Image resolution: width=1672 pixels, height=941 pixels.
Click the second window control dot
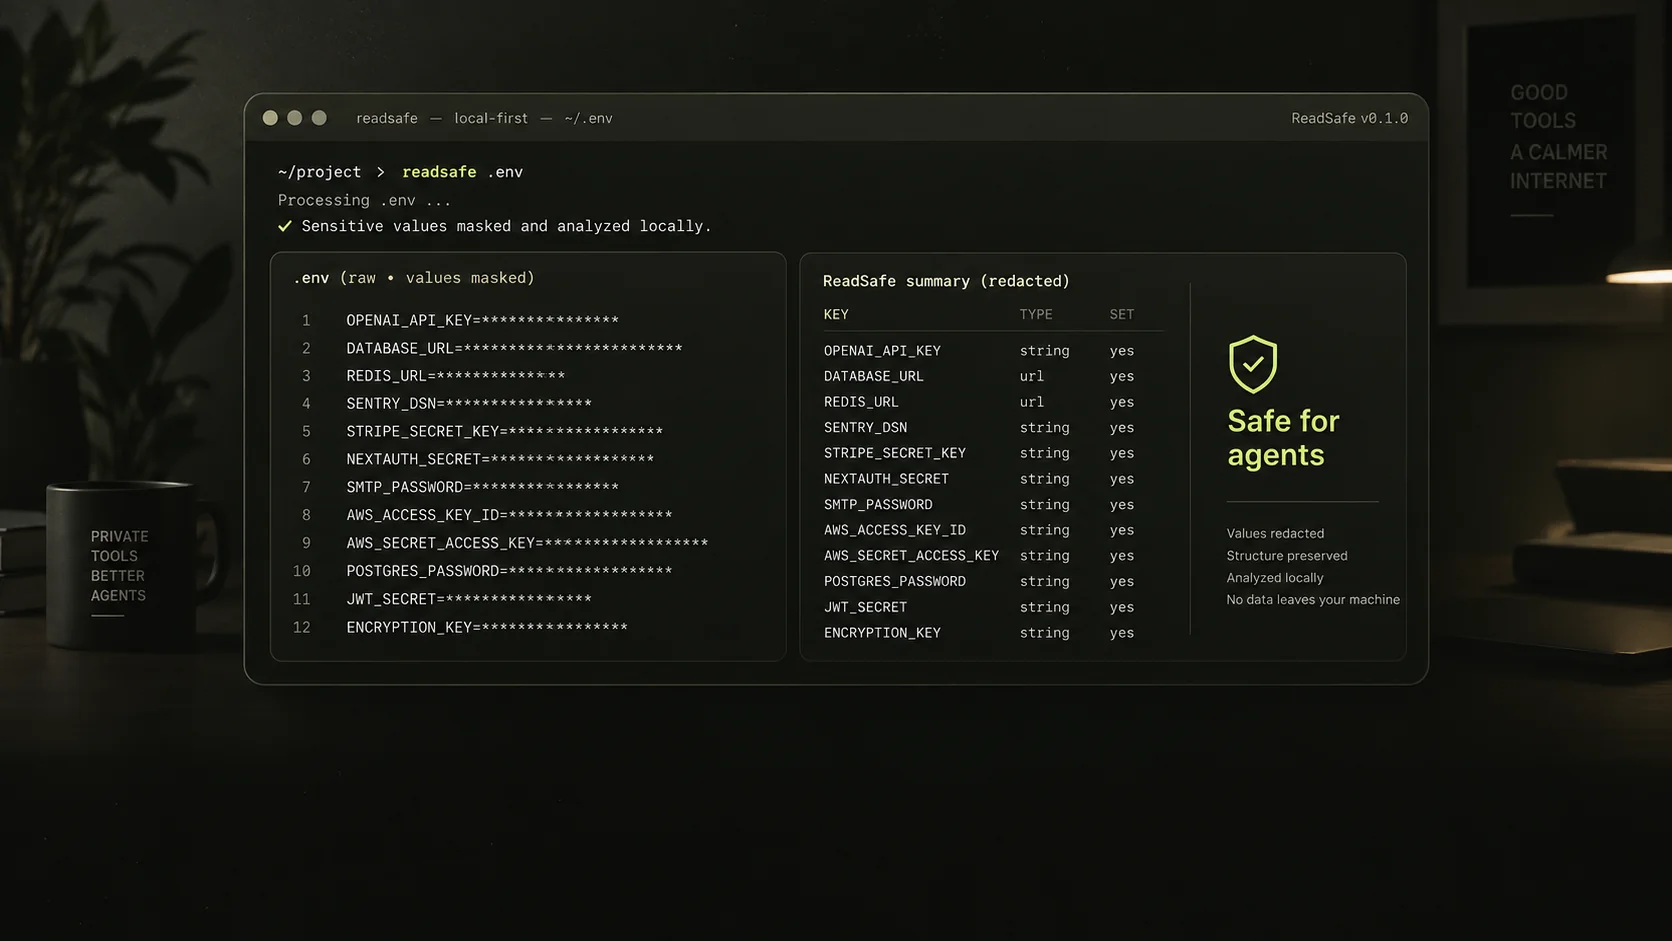(294, 118)
